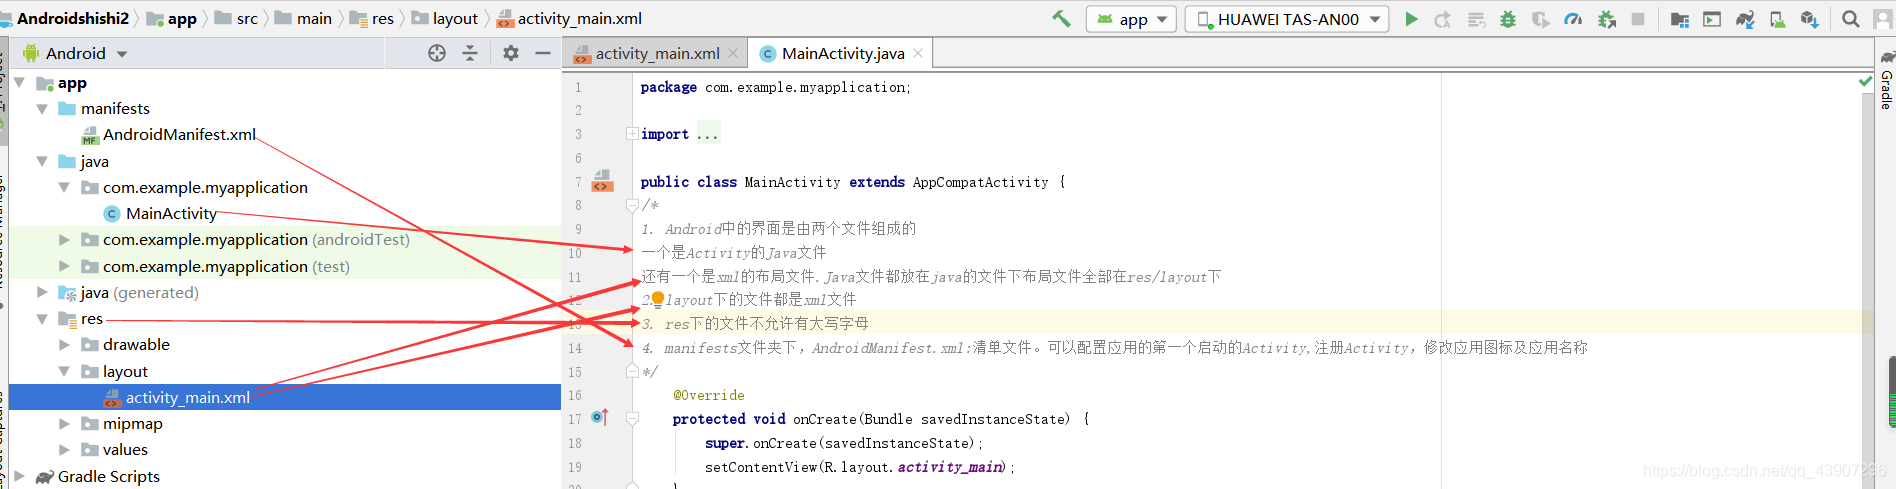Collapse the java folder arrow
Screen dimensions: 1896x489
(42, 161)
